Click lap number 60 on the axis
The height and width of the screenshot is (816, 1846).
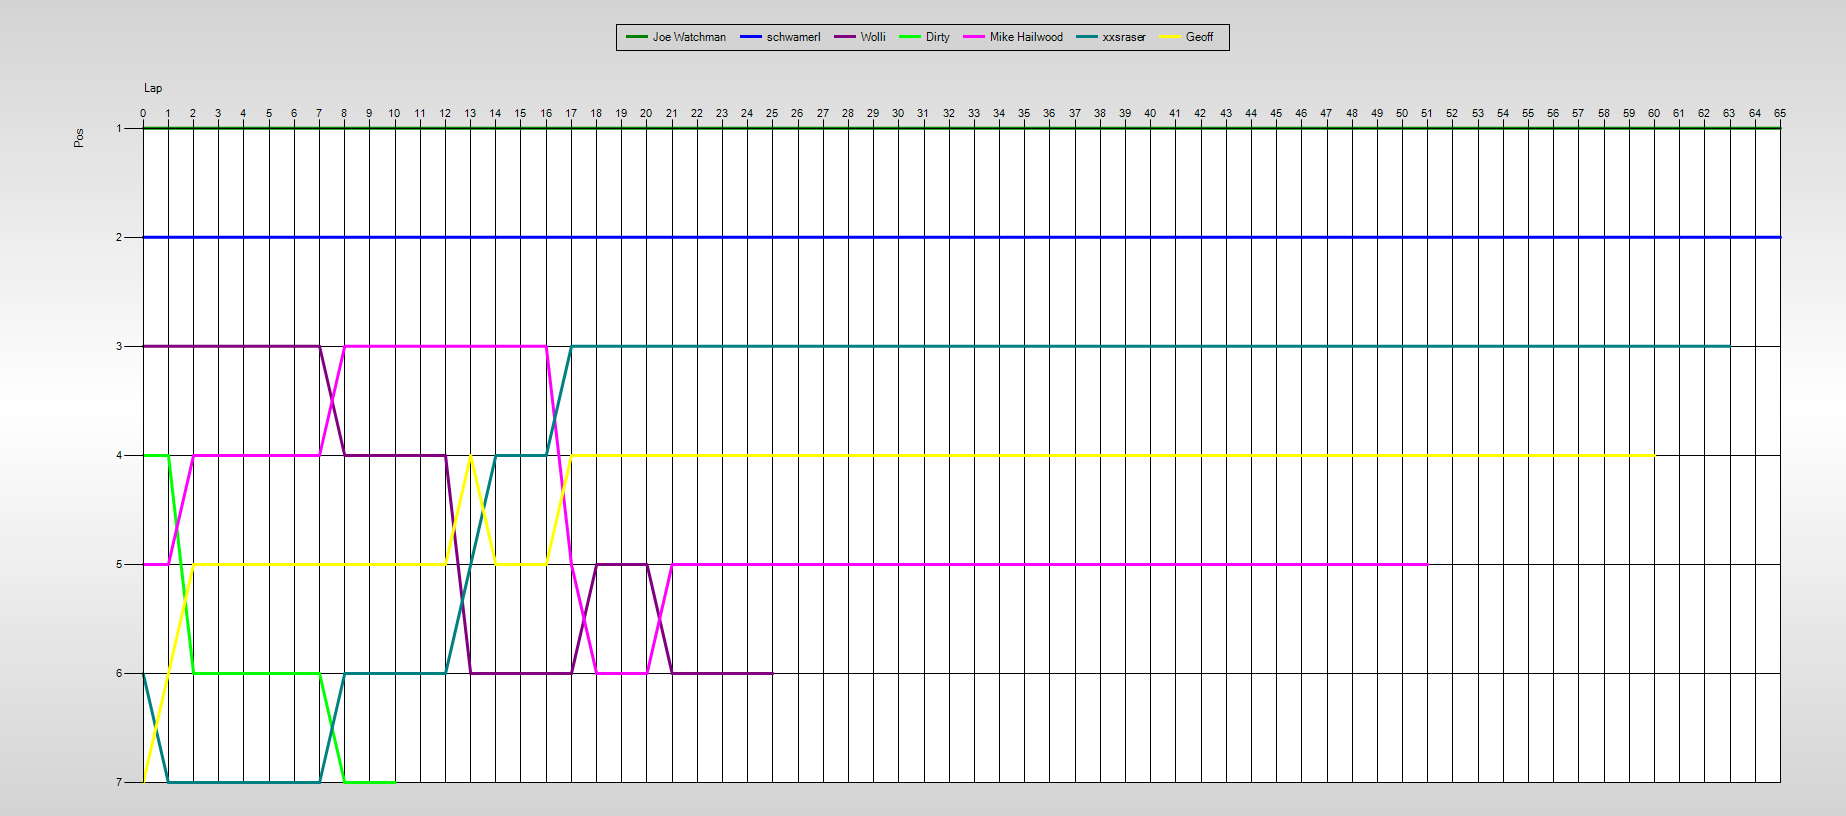click(x=1654, y=113)
